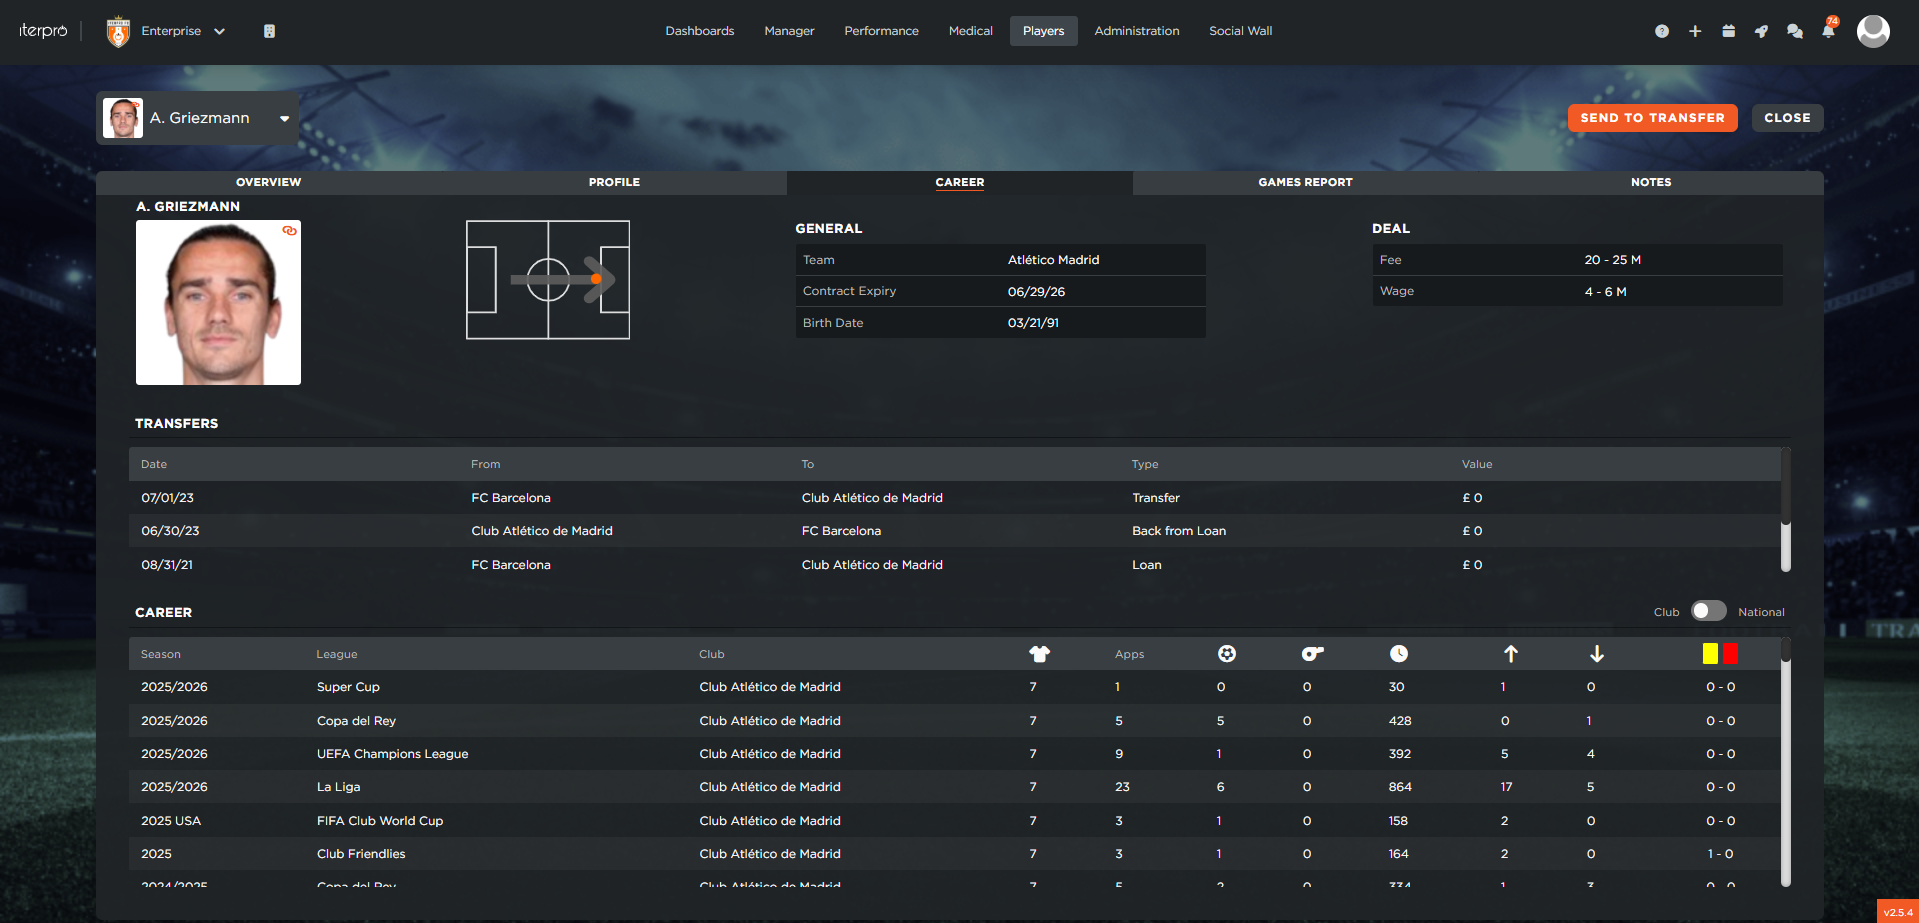Click the Send to Transfer button
1919x923 pixels.
tap(1652, 118)
